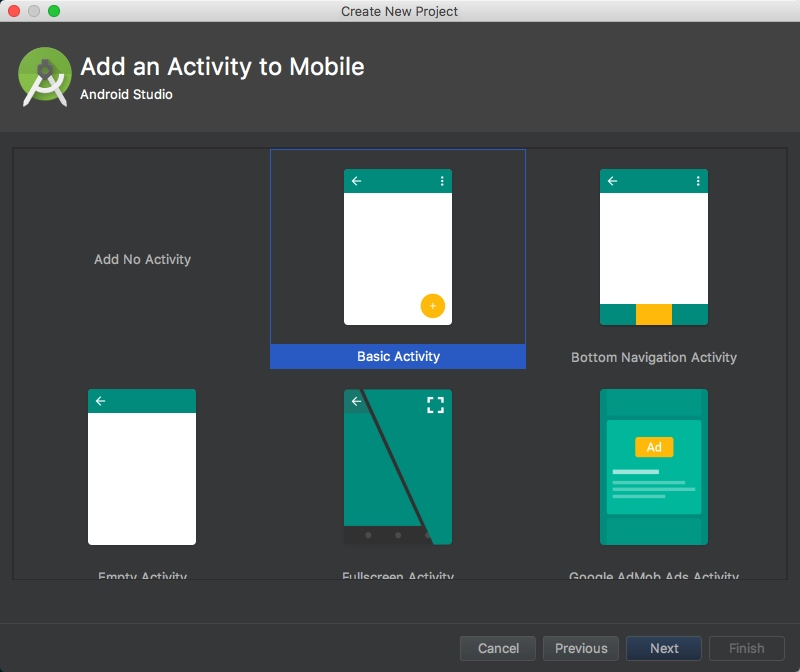Click overflow dots in Basic Activity preview

[x=442, y=181]
